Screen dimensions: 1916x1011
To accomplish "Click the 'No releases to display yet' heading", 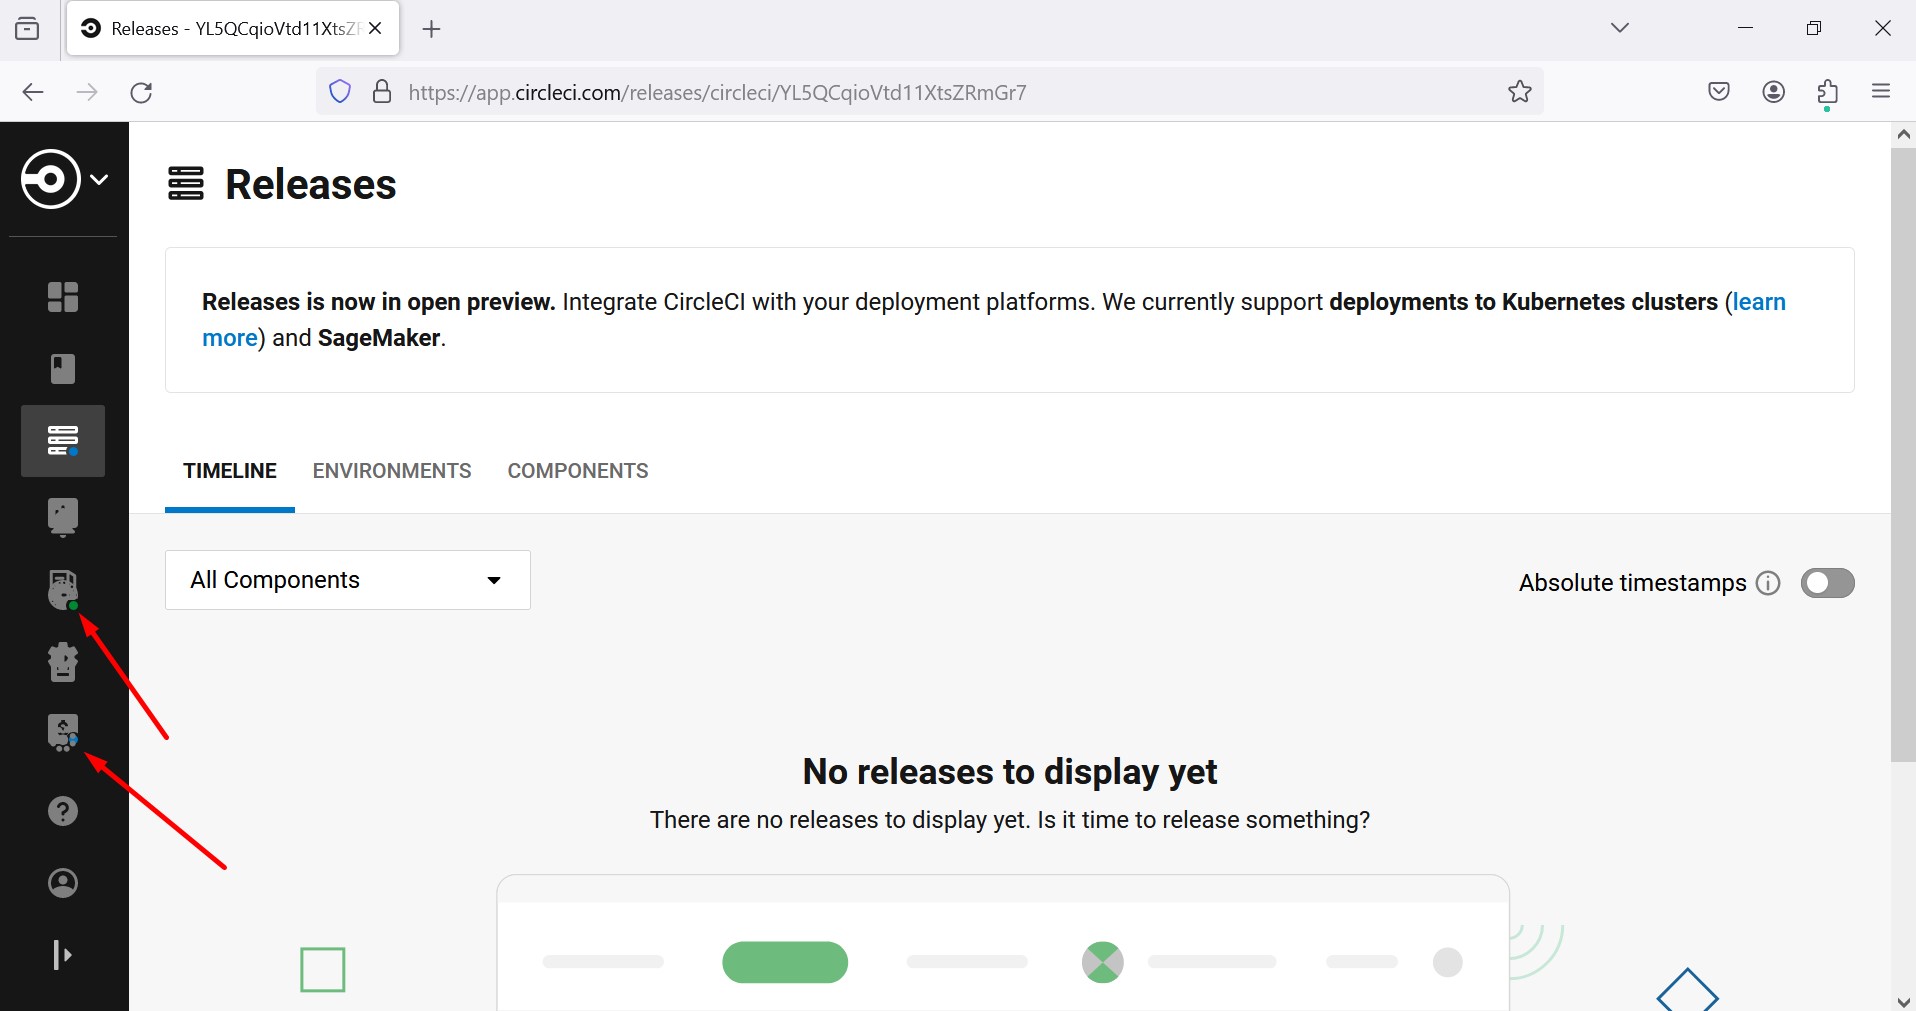I will pos(1010,772).
